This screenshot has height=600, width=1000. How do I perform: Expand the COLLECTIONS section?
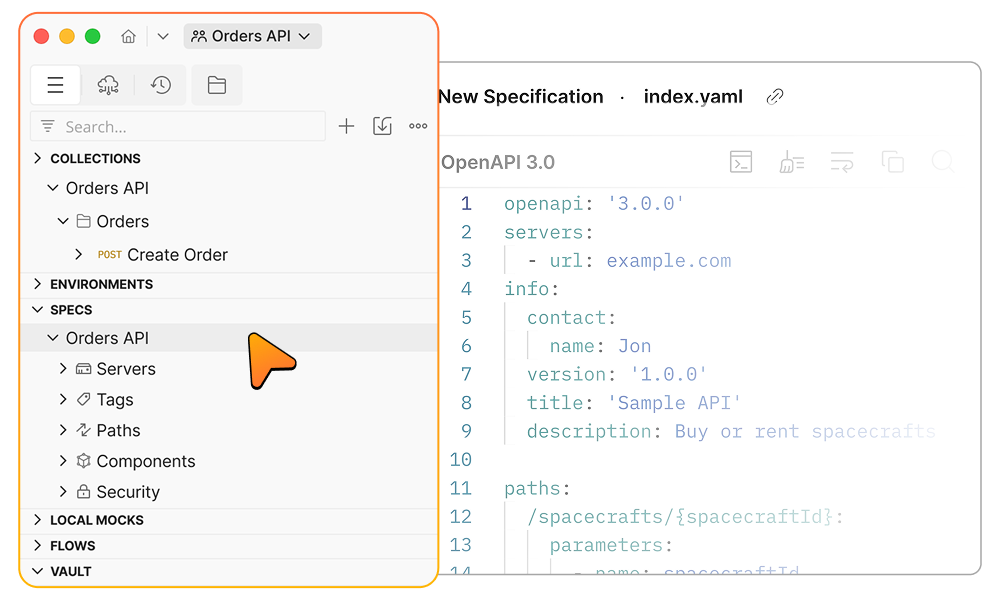(38, 158)
